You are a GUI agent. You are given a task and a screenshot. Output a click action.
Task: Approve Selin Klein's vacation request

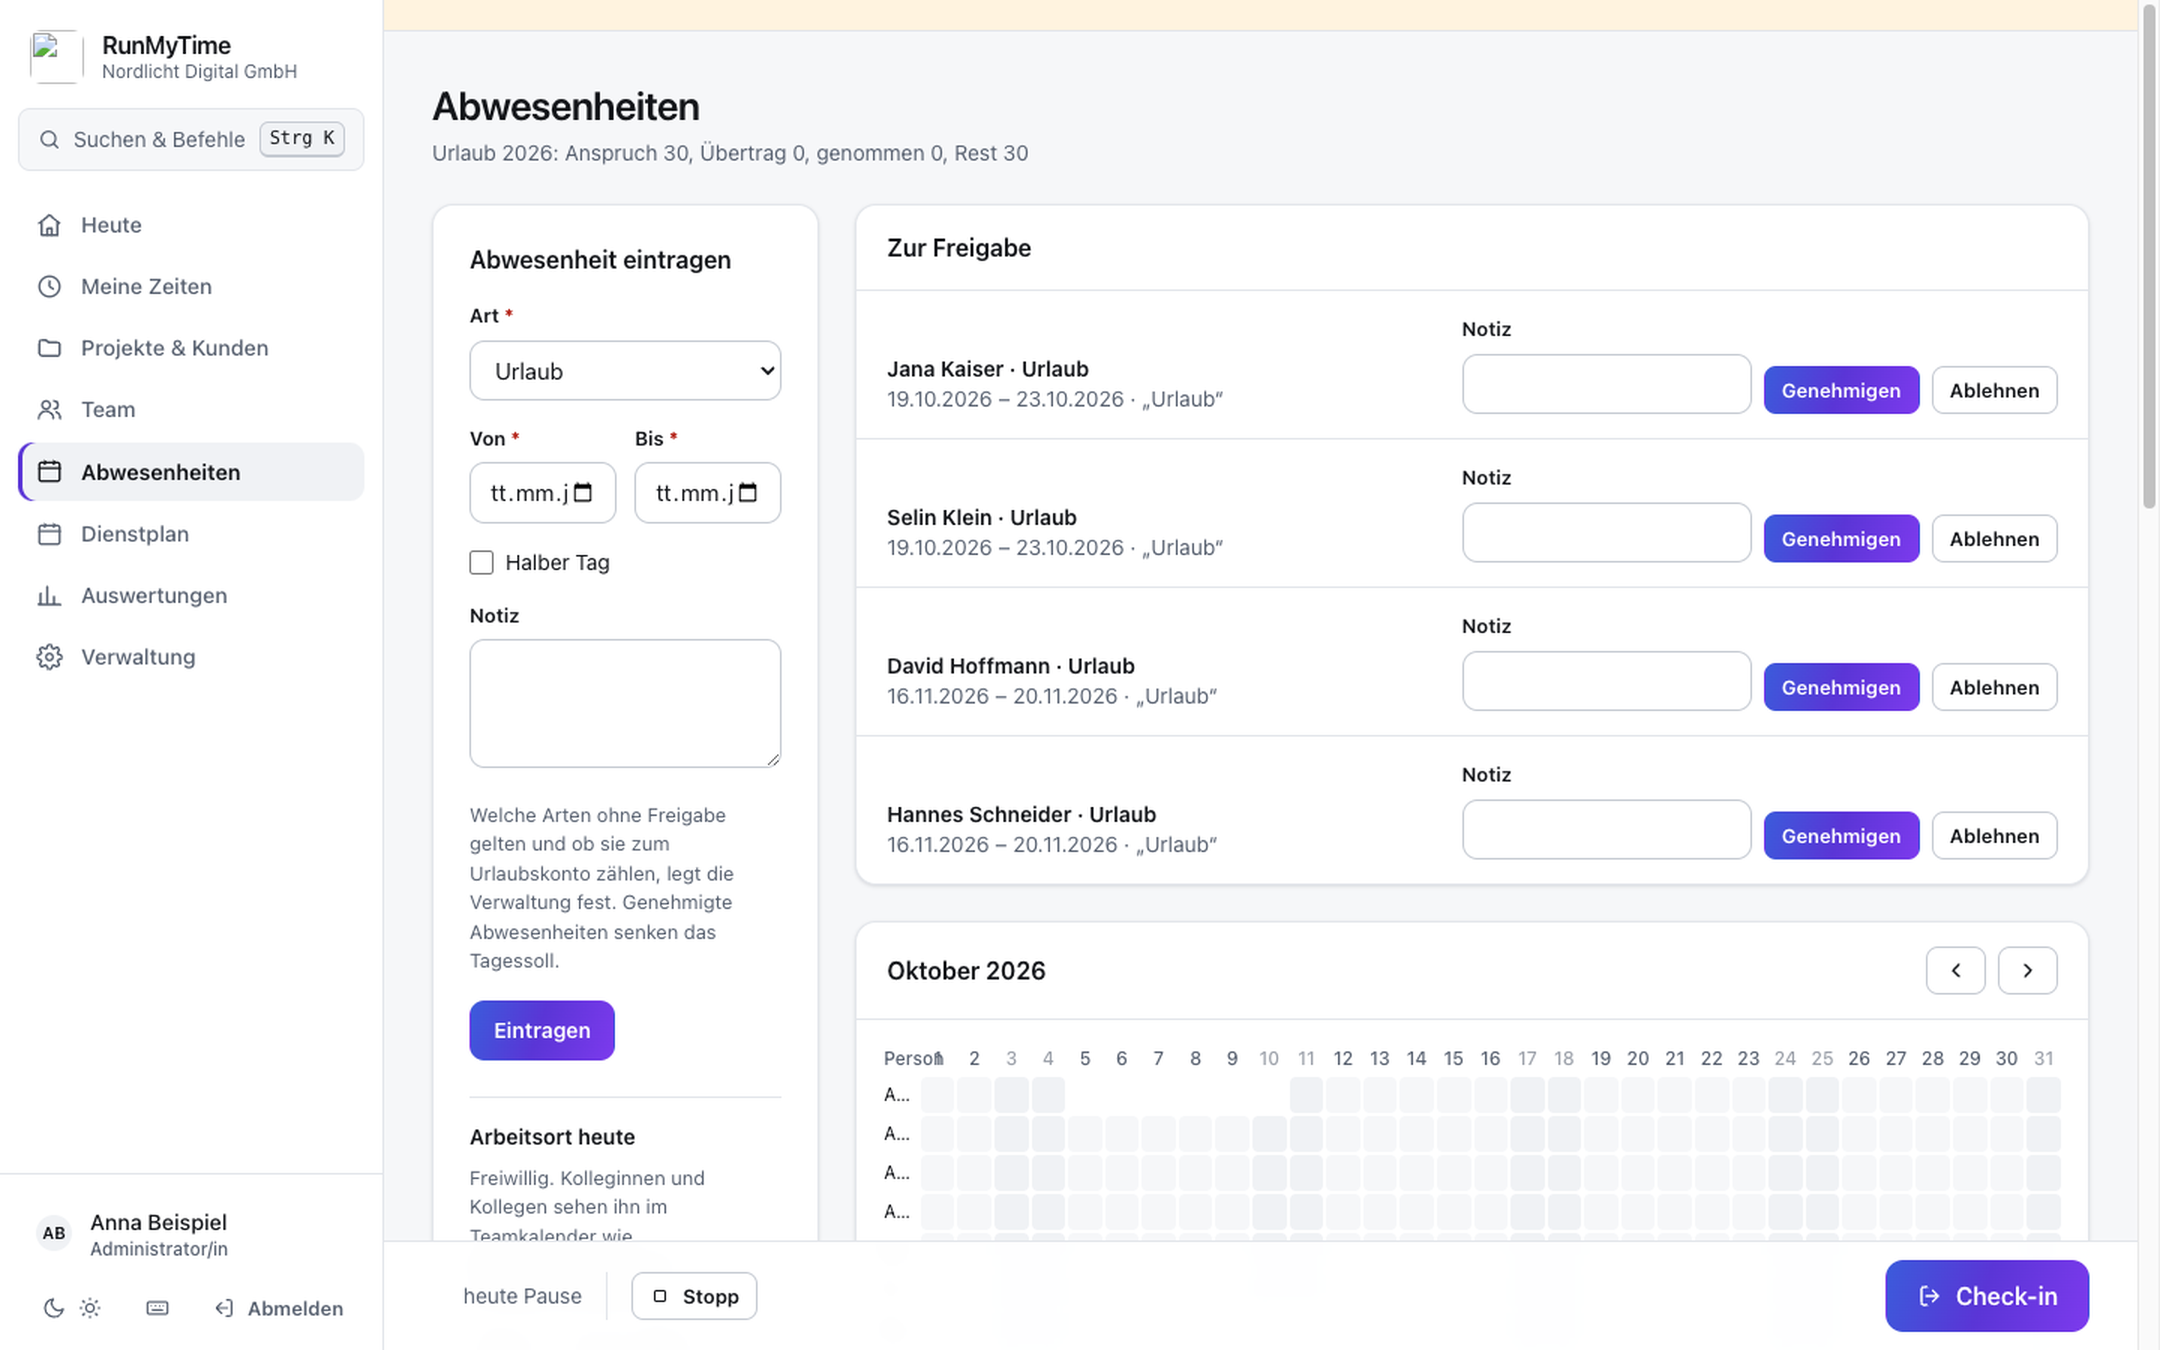point(1841,539)
